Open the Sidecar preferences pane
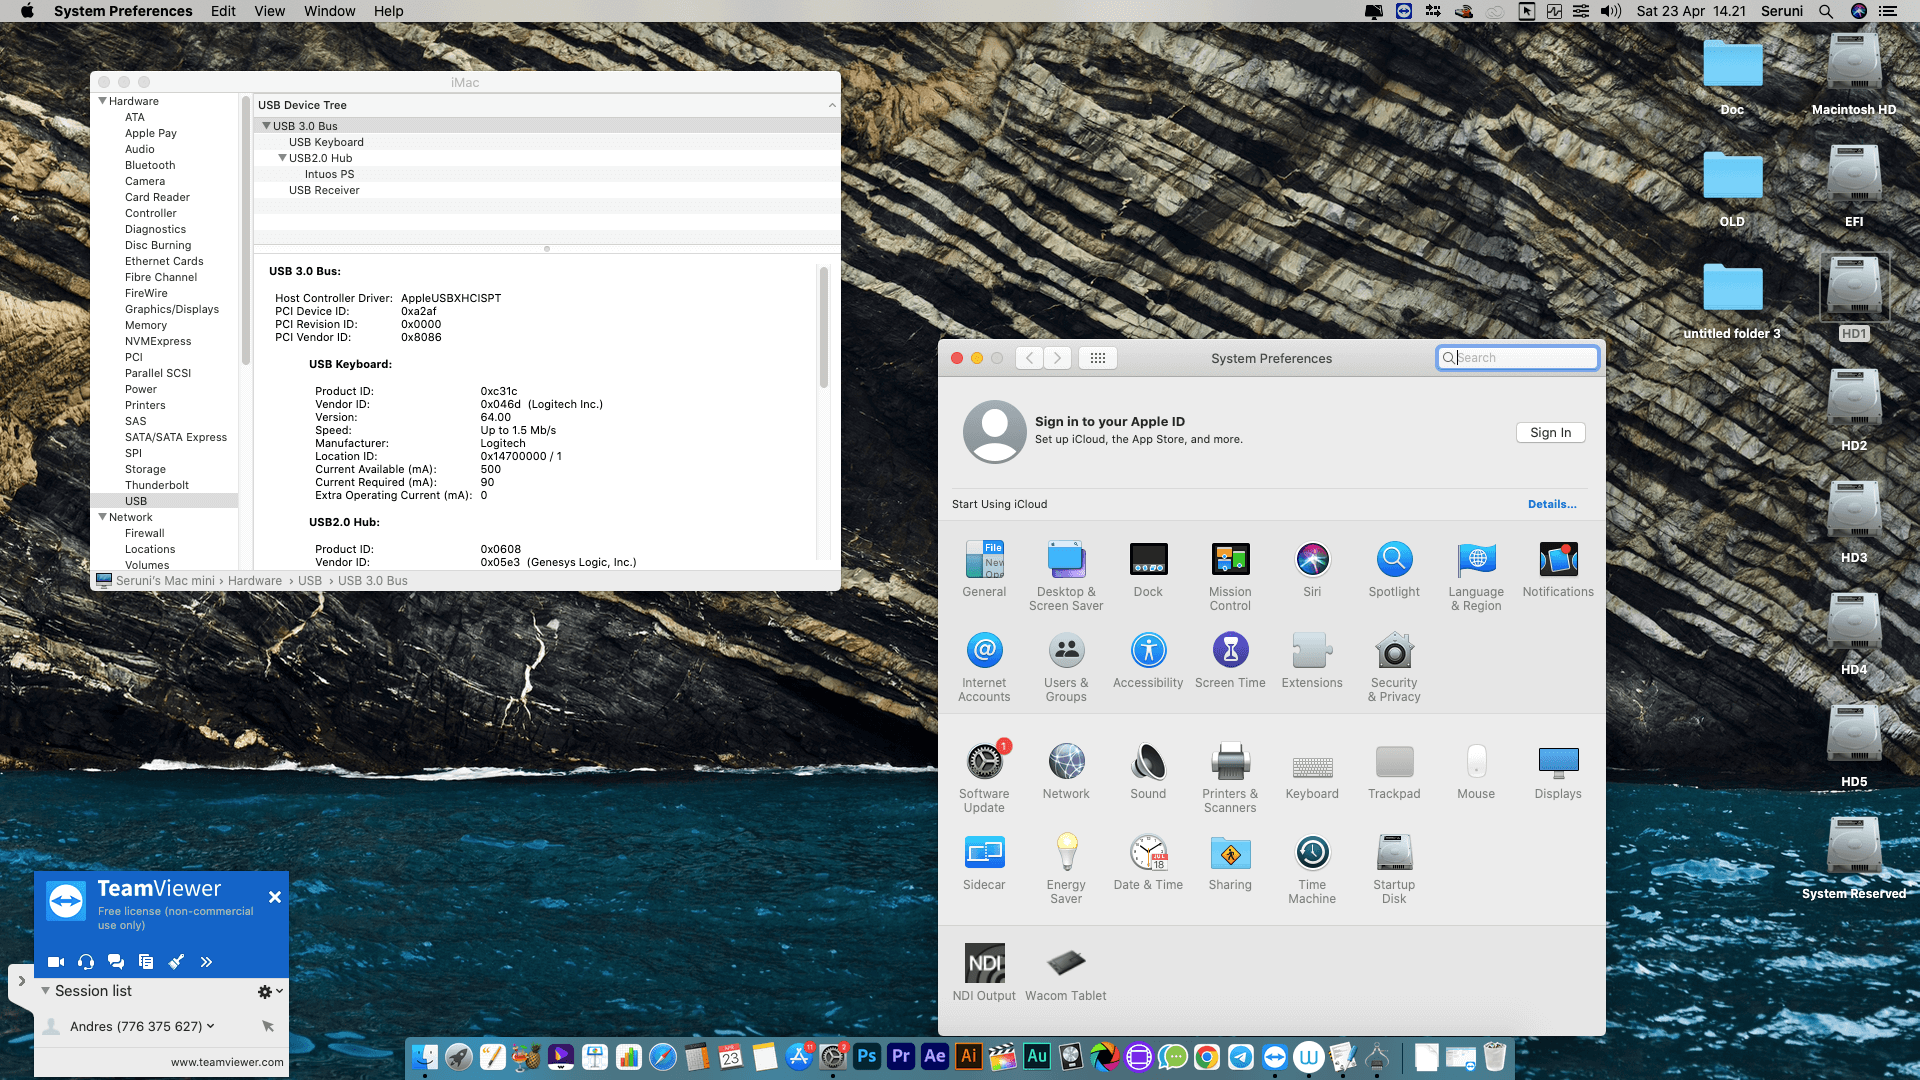 click(984, 863)
